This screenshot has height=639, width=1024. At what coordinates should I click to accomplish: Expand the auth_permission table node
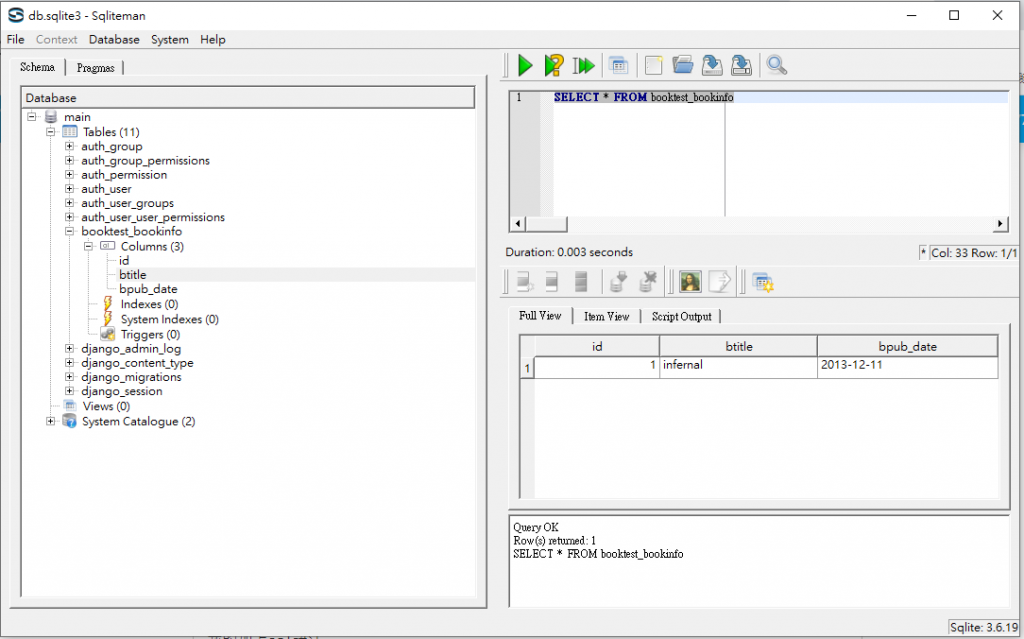tap(69, 174)
